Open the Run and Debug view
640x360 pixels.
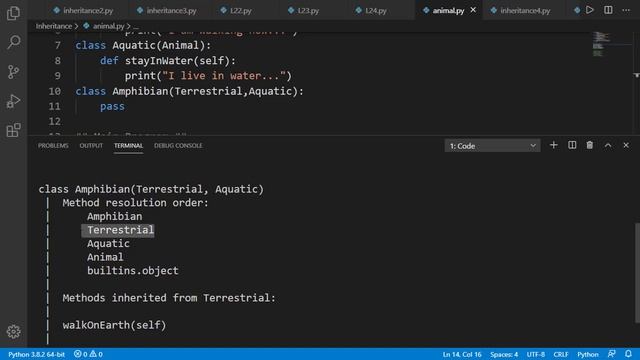tap(13, 101)
